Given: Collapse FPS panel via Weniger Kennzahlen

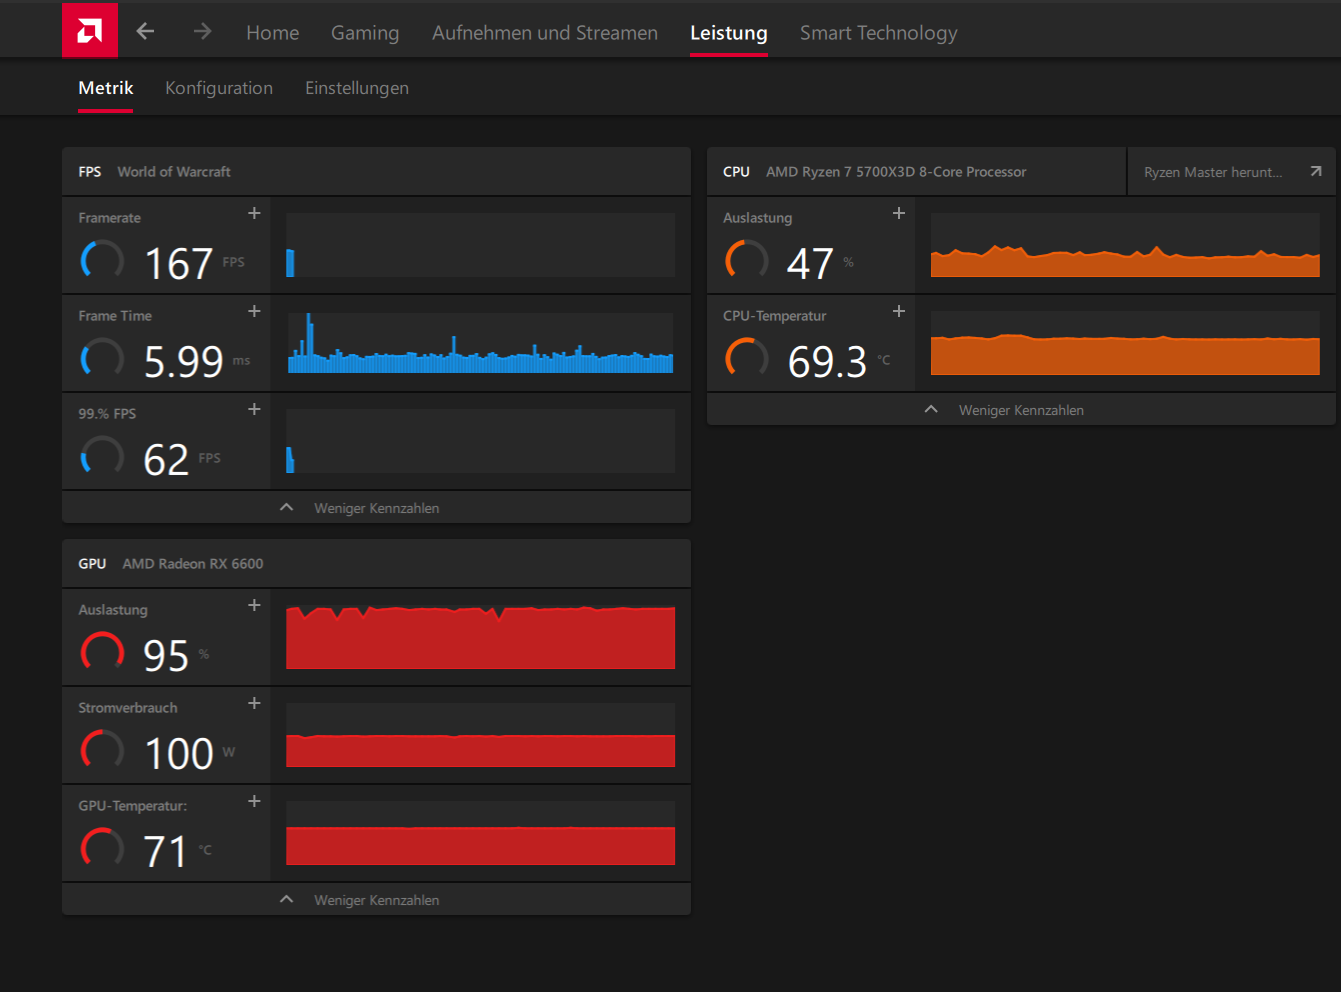Looking at the screenshot, I should click(376, 507).
